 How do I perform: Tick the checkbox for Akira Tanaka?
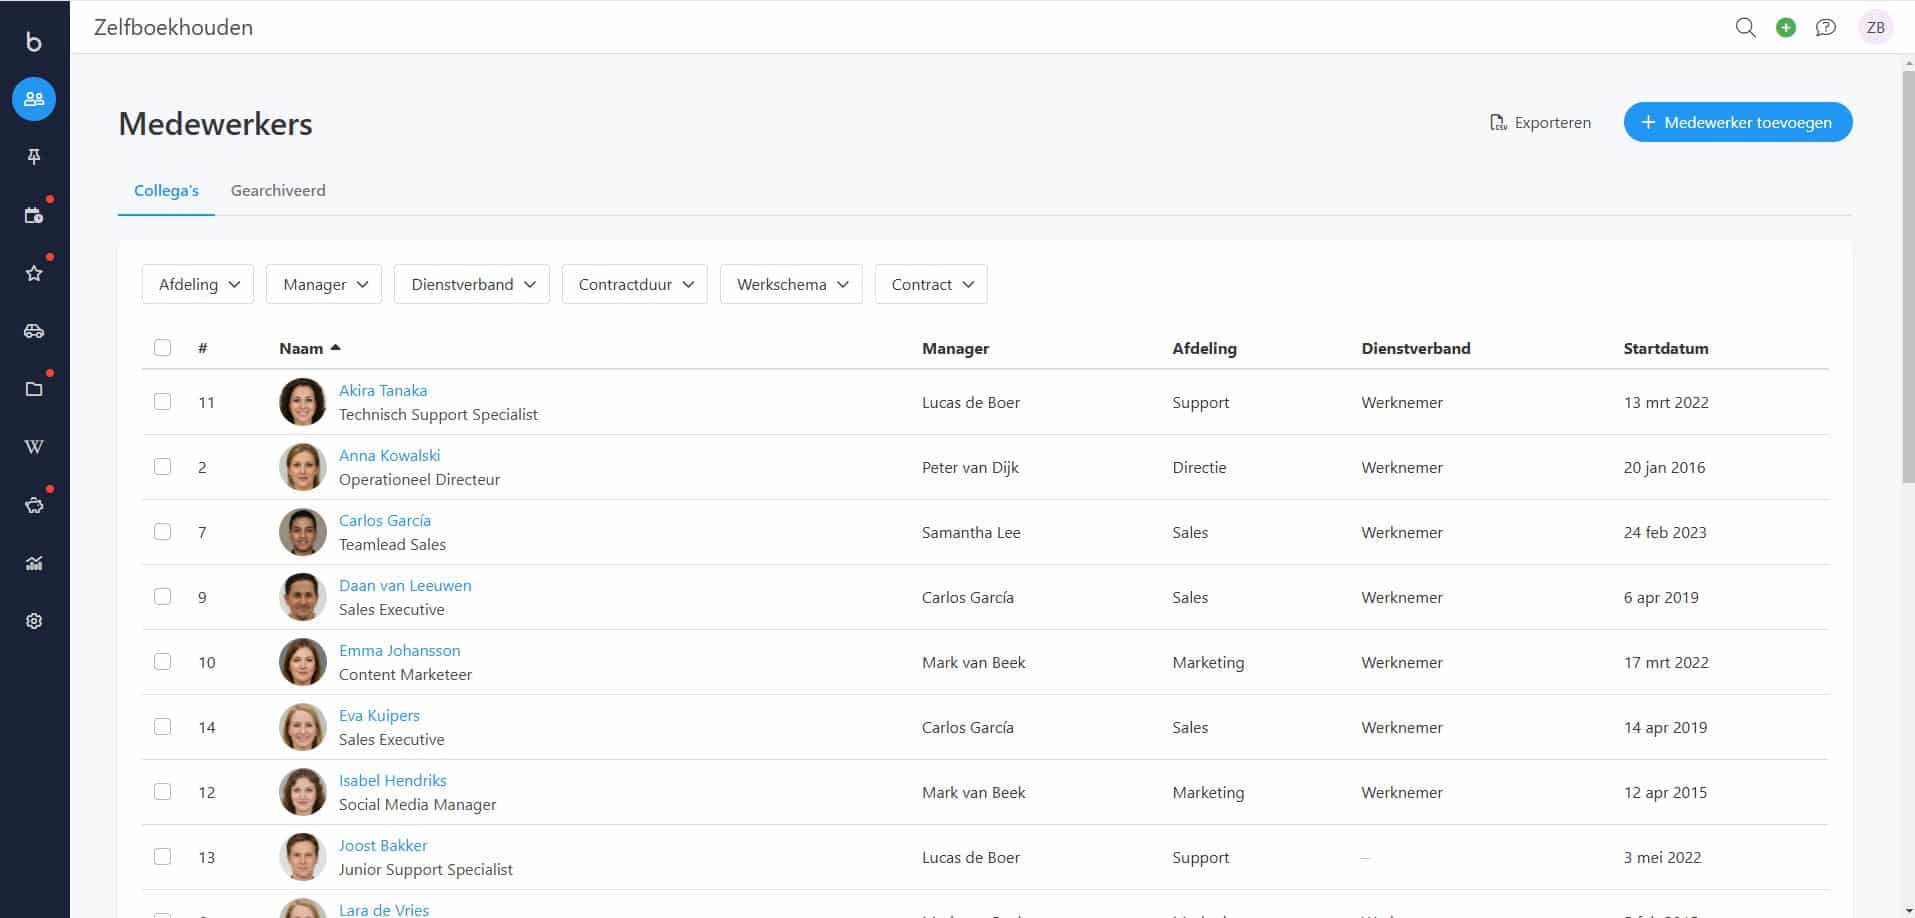click(x=162, y=402)
